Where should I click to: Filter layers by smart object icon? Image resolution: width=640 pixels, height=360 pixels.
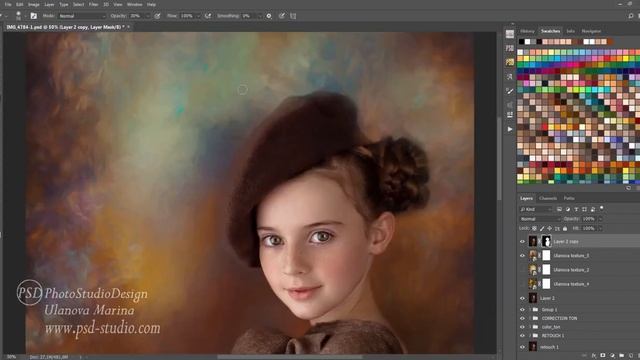[x=593, y=209]
